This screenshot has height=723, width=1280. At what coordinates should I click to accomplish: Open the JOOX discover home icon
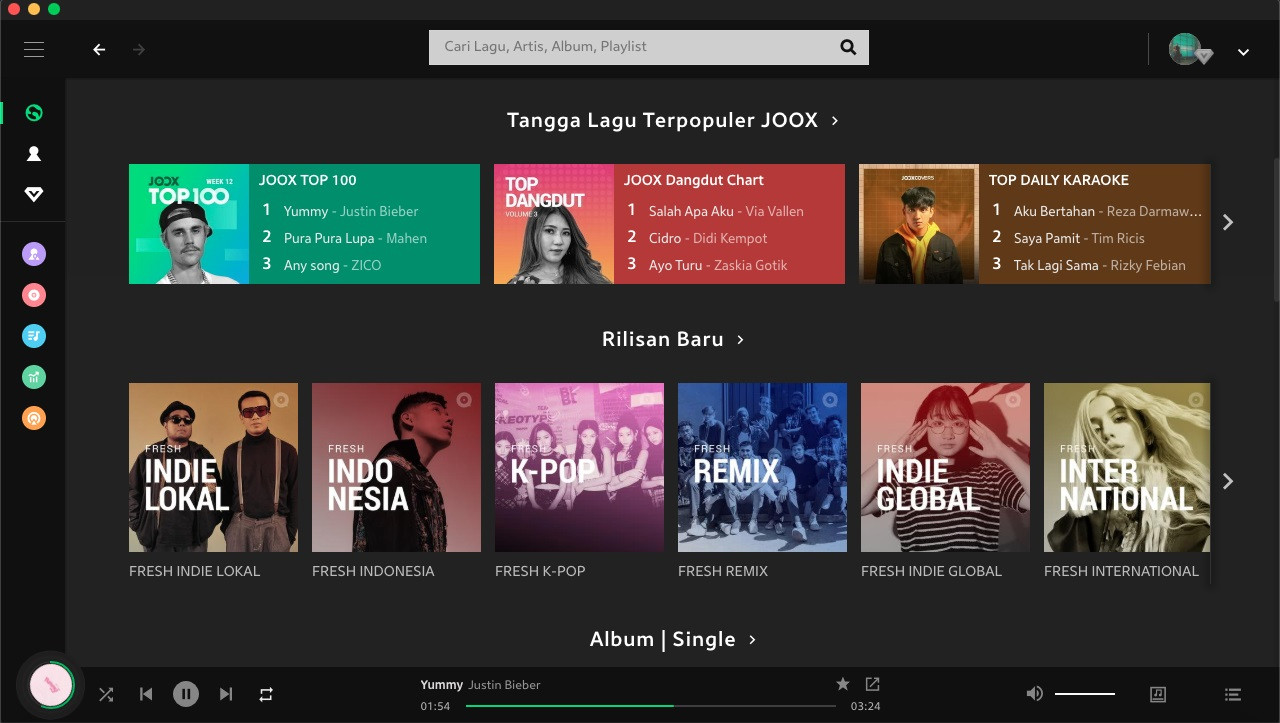[x=34, y=113]
